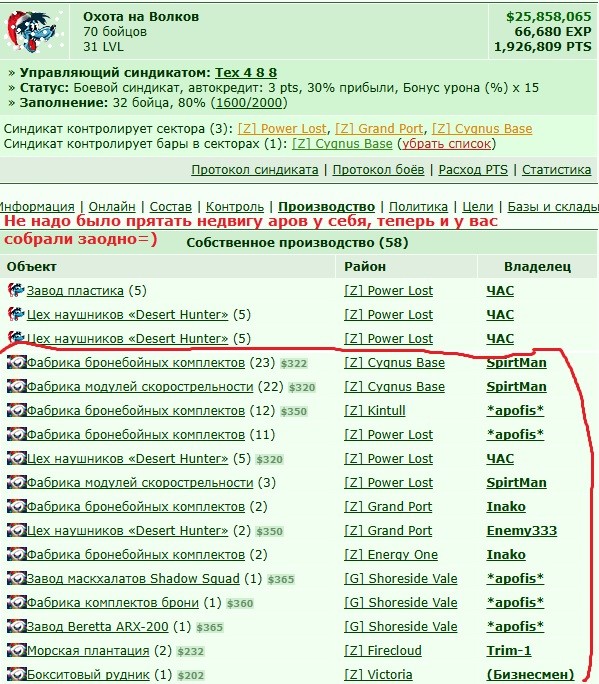Open owner ЧАС of Завод пластика
The image size is (599, 684).
(x=500, y=291)
